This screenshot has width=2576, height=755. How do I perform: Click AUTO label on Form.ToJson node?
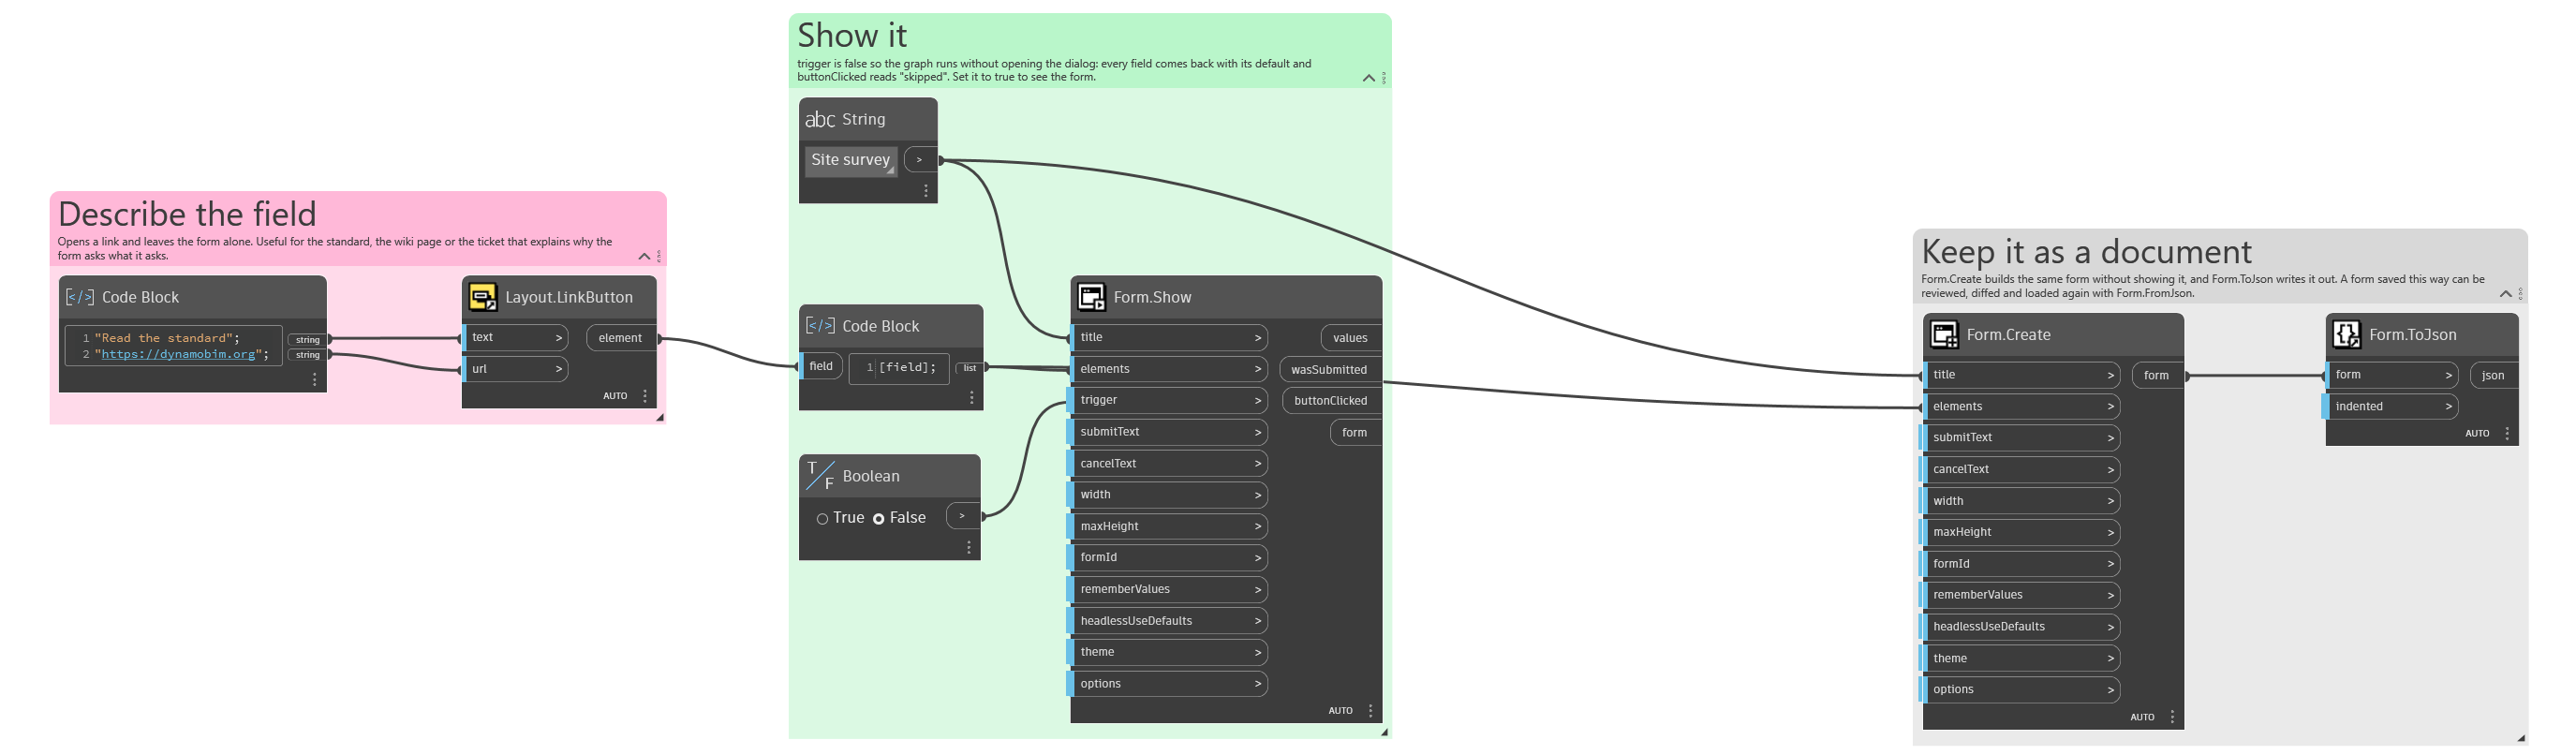coord(2477,434)
